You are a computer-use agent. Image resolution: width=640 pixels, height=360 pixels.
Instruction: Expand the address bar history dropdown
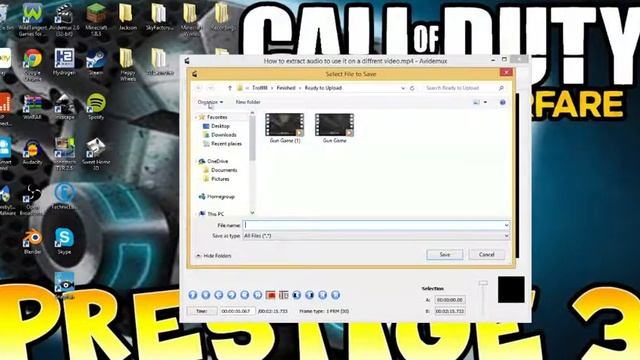click(x=403, y=88)
